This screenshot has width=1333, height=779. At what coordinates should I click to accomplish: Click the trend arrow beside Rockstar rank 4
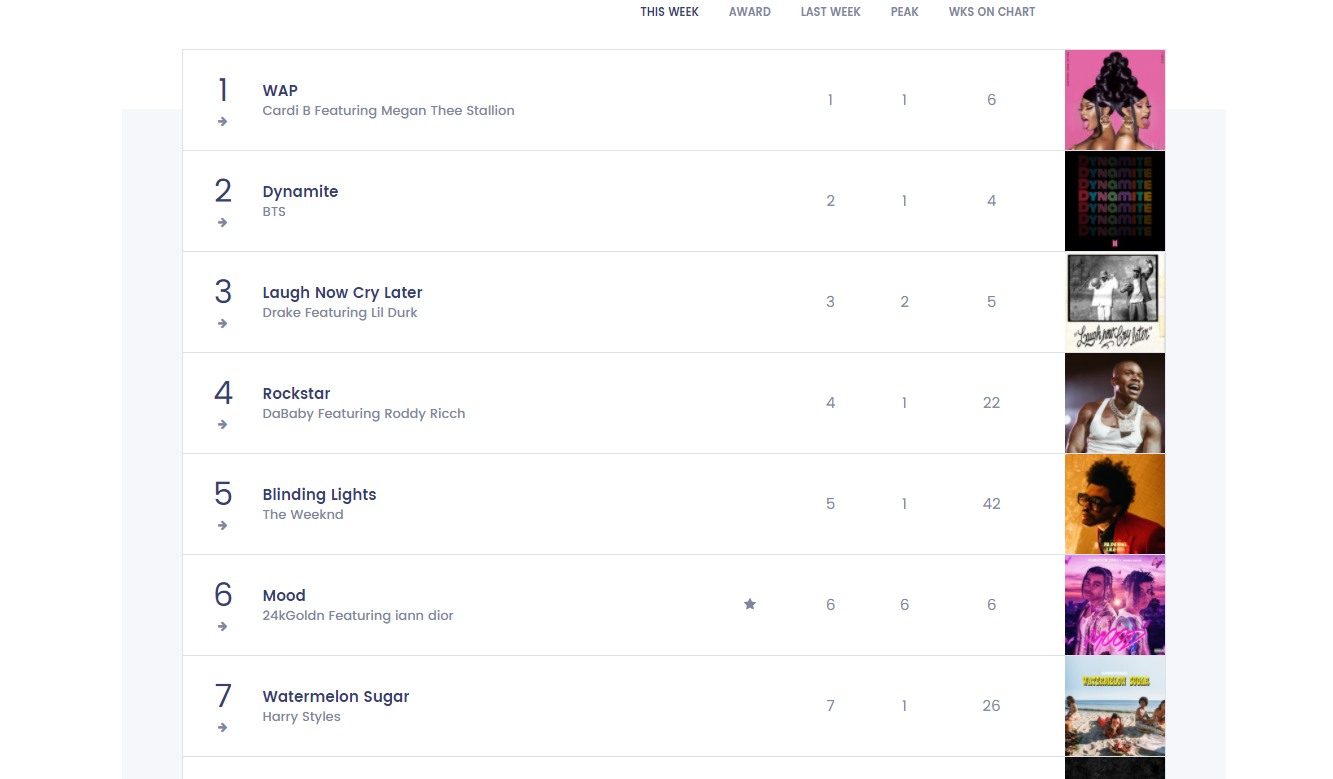coord(222,425)
